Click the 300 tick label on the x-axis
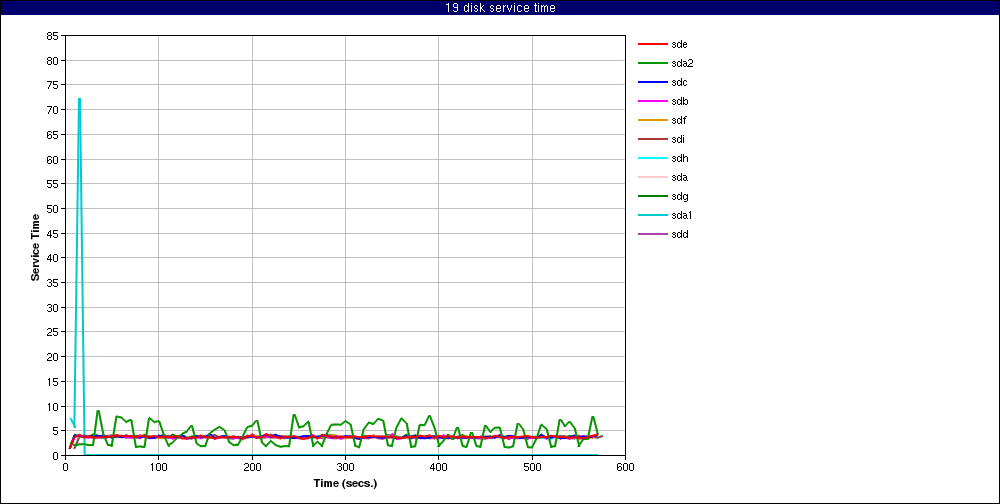The width and height of the screenshot is (1000, 504). tap(345, 467)
